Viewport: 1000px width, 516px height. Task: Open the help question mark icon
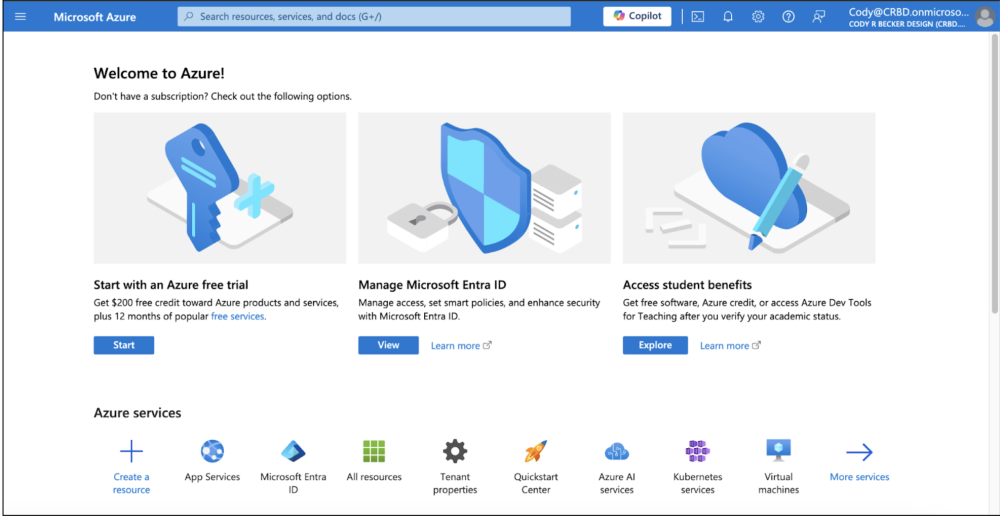point(788,17)
